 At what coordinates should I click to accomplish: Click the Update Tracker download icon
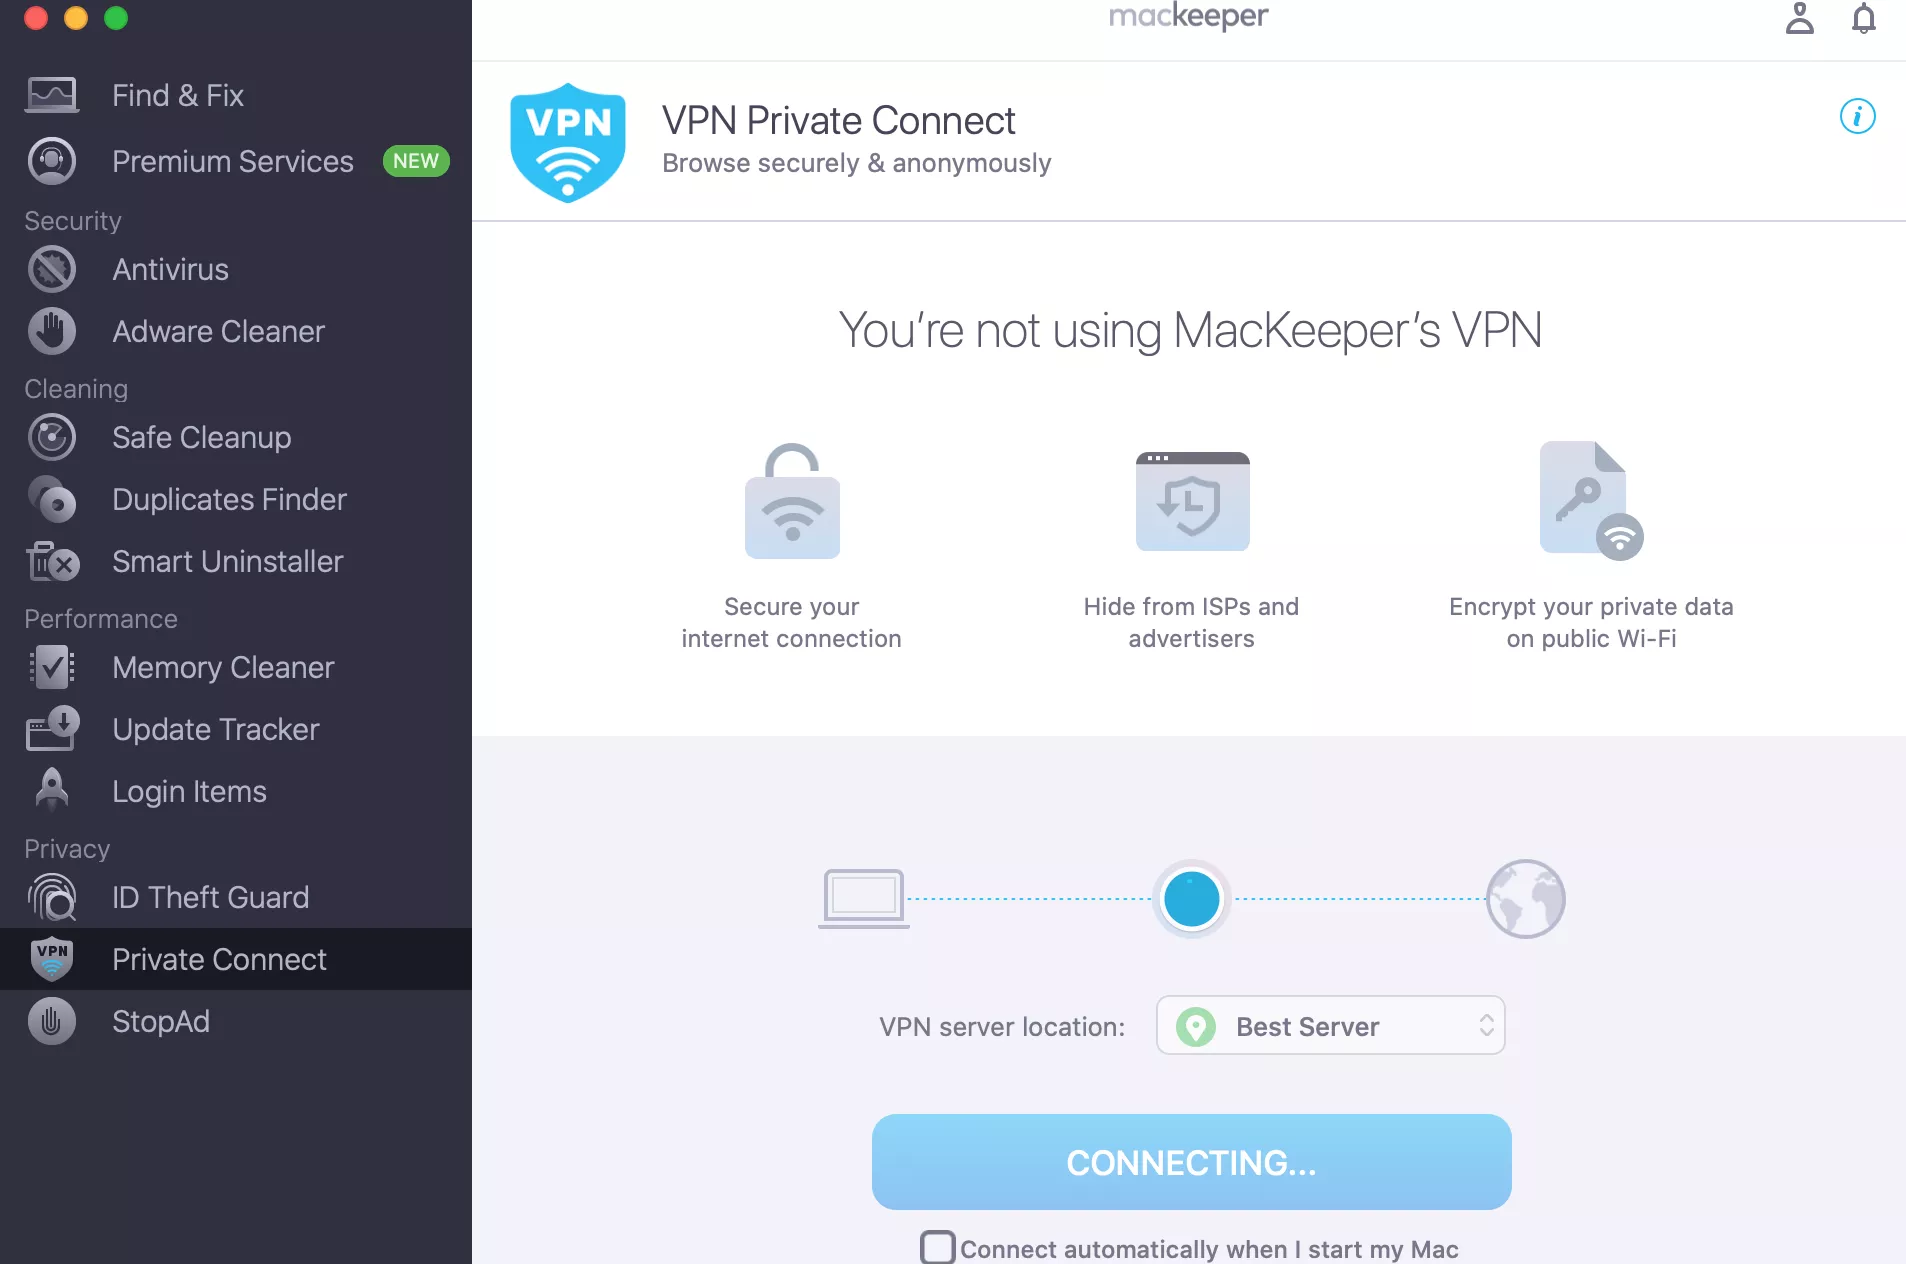[x=52, y=729]
